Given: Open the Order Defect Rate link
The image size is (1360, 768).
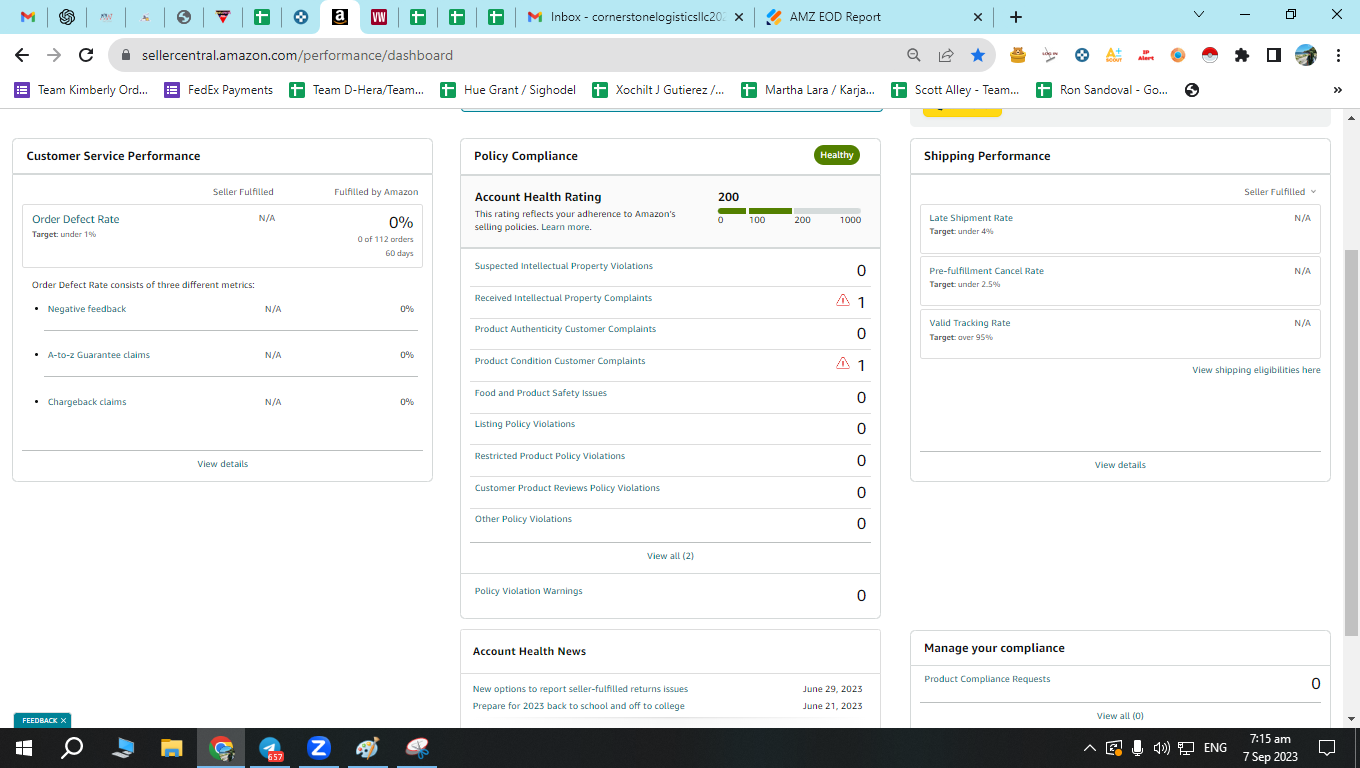Looking at the screenshot, I should (76, 219).
